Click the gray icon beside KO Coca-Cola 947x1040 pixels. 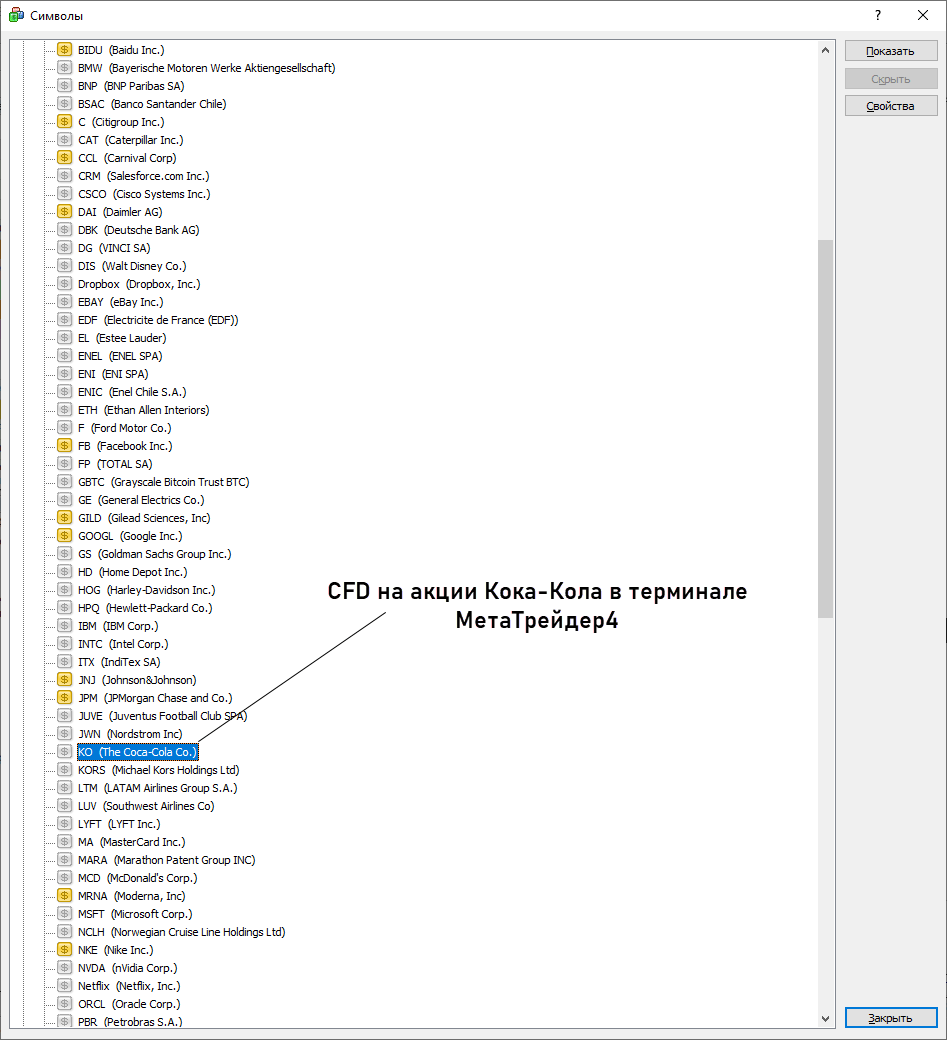64,752
